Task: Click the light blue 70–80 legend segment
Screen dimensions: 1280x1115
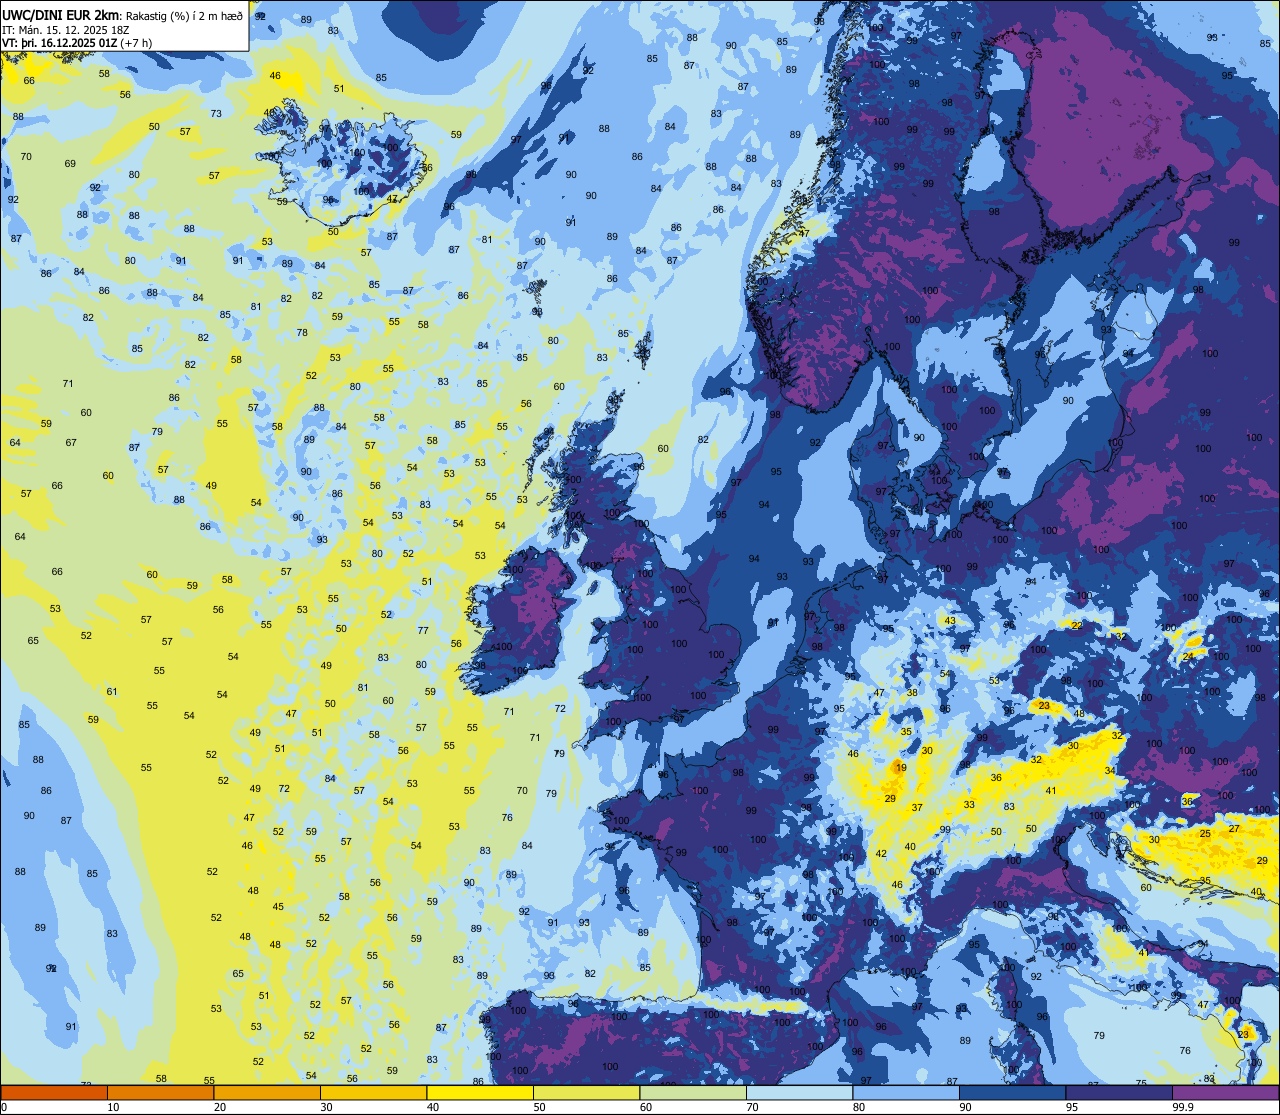Action: (799, 1093)
